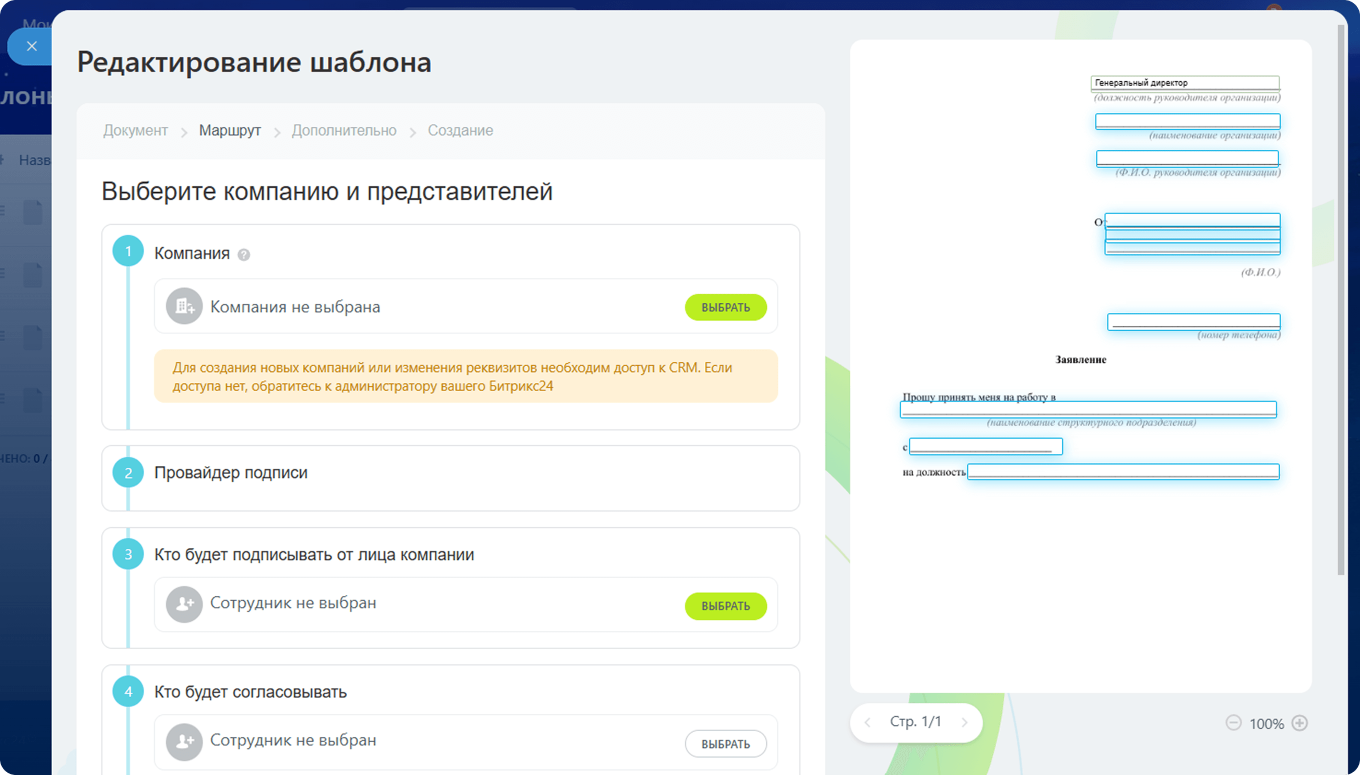Screen dimensions: 1360x775
Task: Open the Создание step
Action: pyautogui.click(x=460, y=130)
